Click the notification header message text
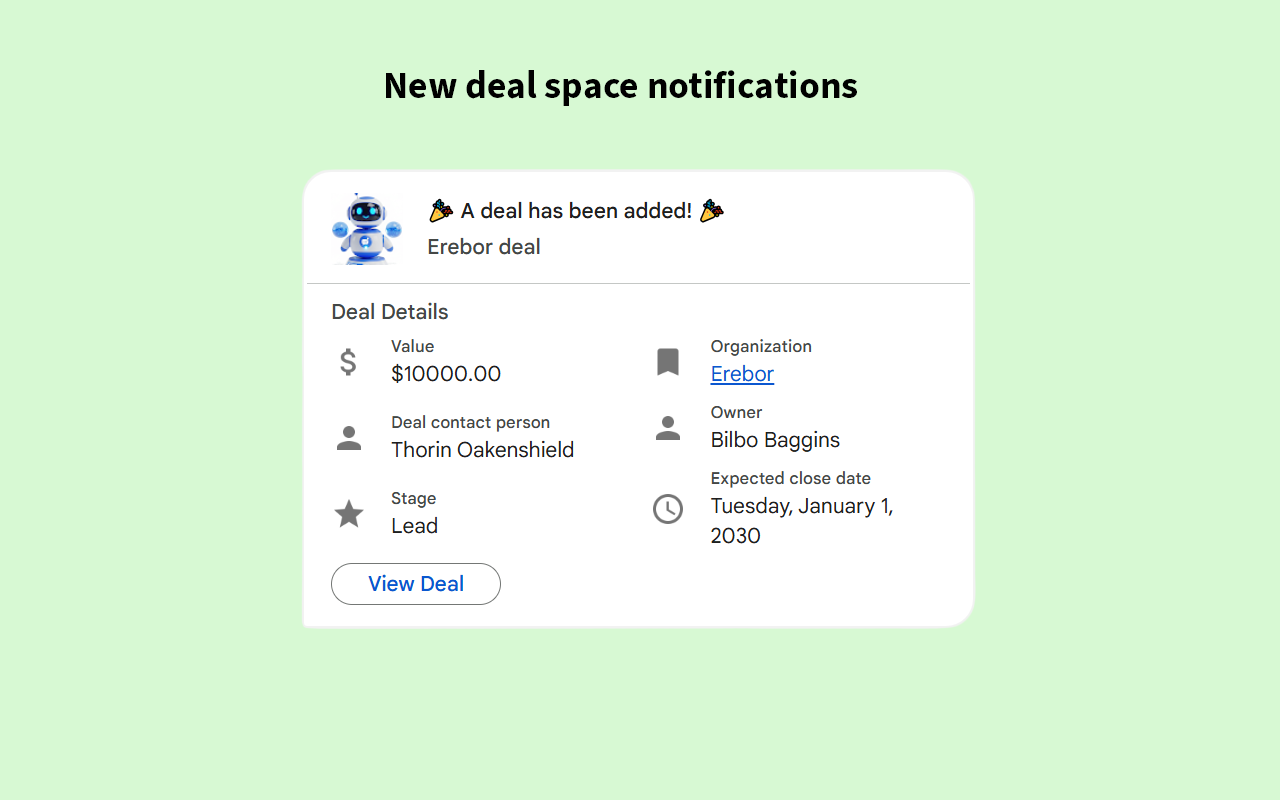1280x800 pixels. tap(575, 210)
